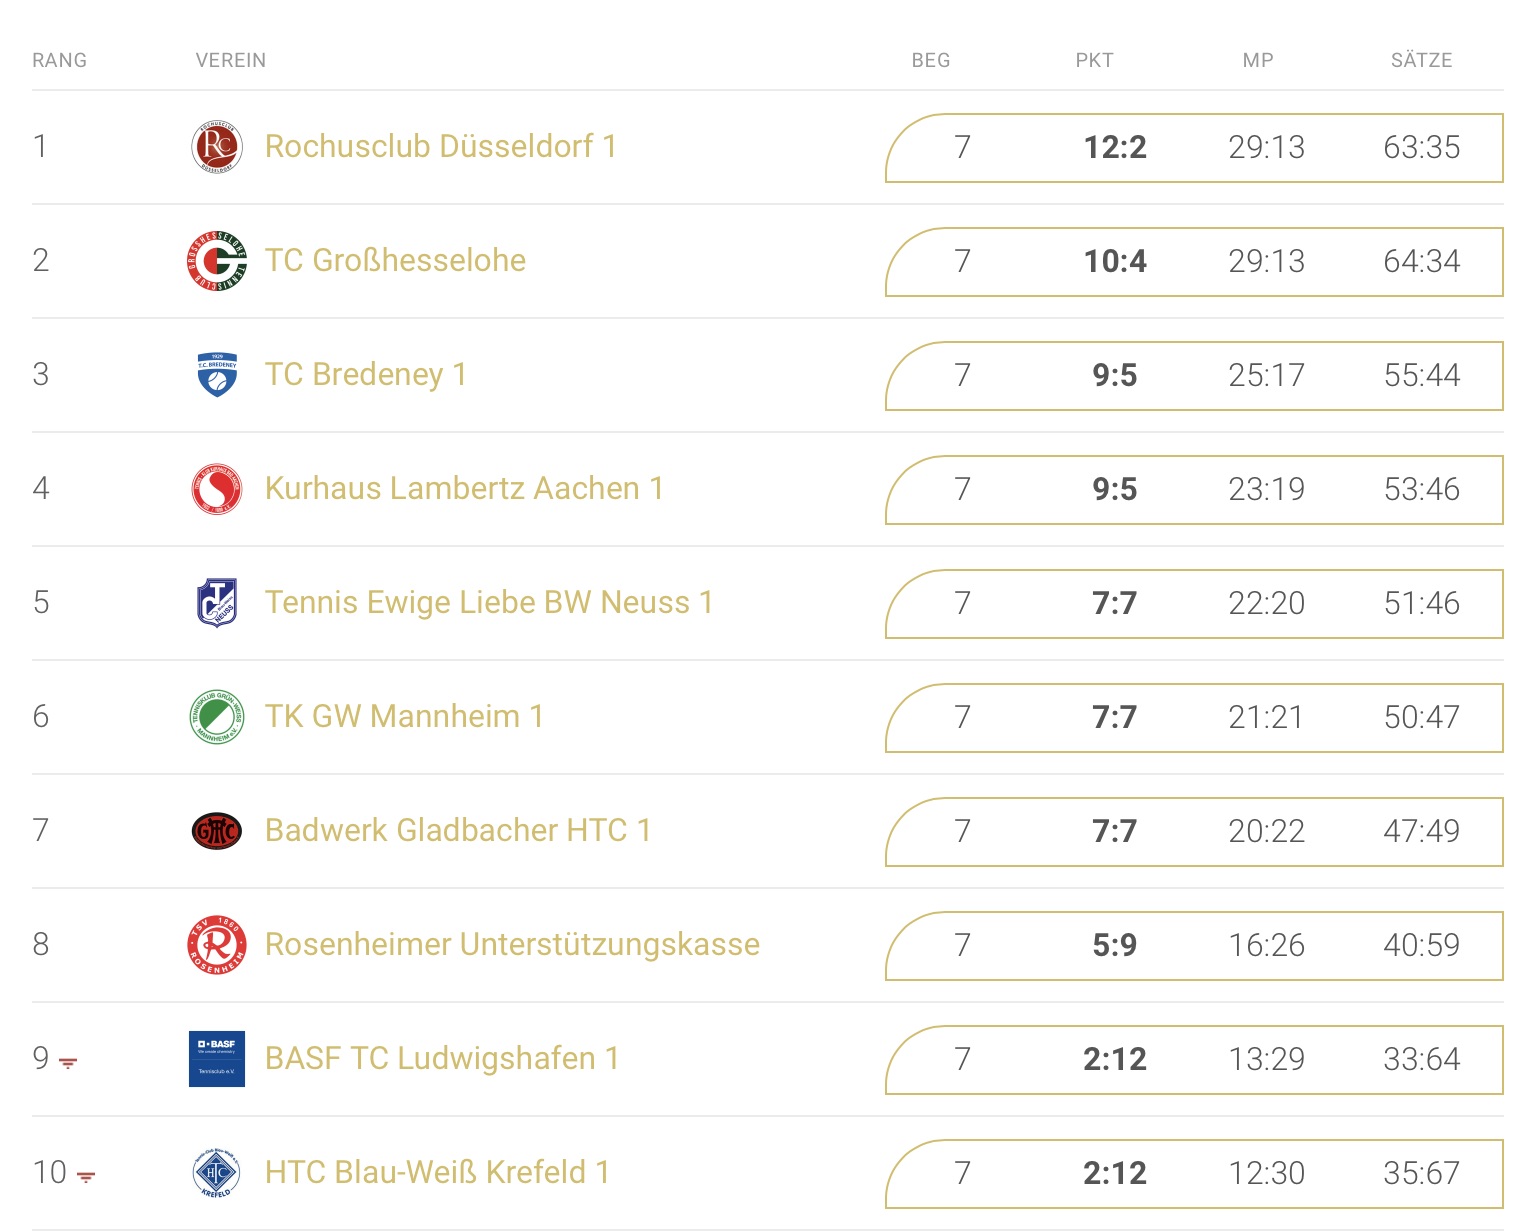Click the SÄTZE column header
The image size is (1522, 1232).
coord(1421,61)
